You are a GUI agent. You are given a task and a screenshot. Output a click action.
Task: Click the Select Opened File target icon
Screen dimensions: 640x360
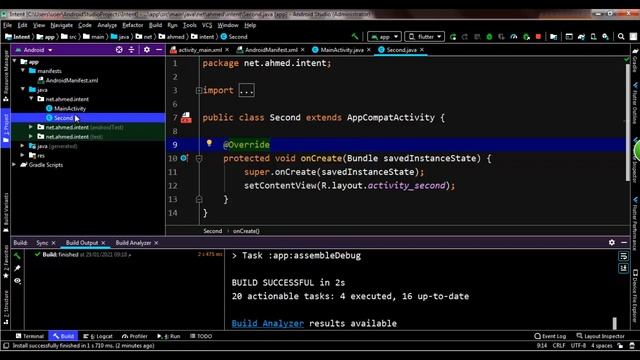[119, 50]
